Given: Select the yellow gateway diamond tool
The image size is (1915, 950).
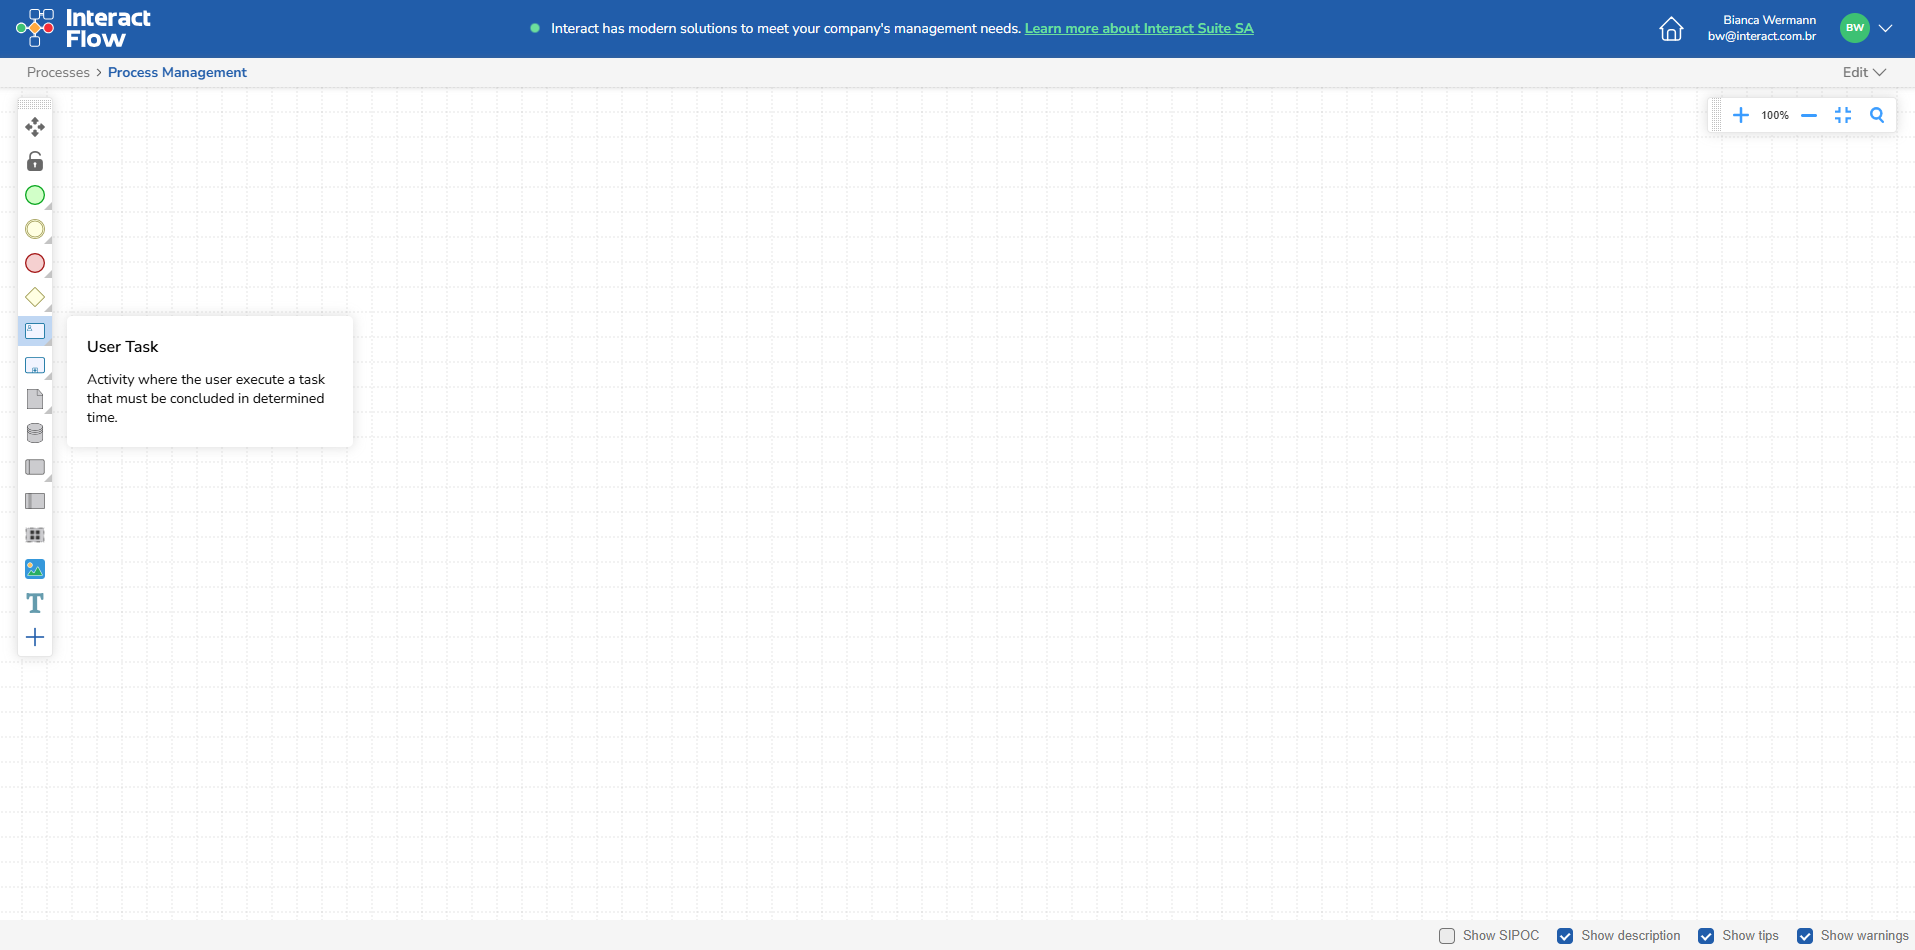Looking at the screenshot, I should tap(35, 297).
